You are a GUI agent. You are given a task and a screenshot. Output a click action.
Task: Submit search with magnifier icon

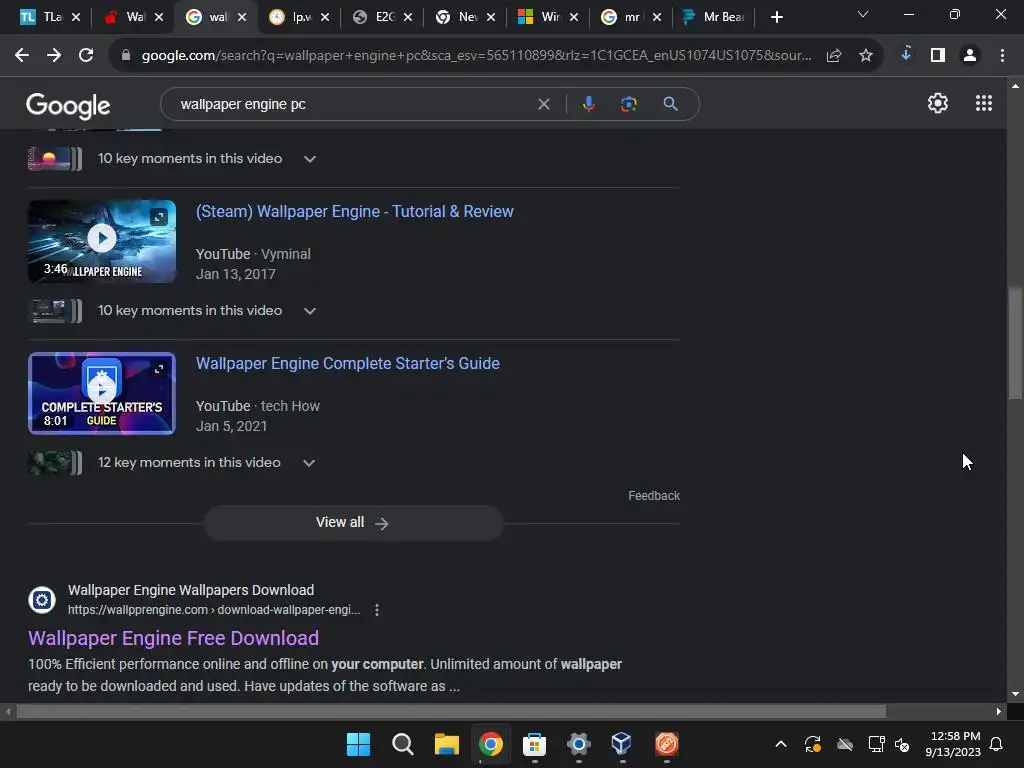point(671,104)
